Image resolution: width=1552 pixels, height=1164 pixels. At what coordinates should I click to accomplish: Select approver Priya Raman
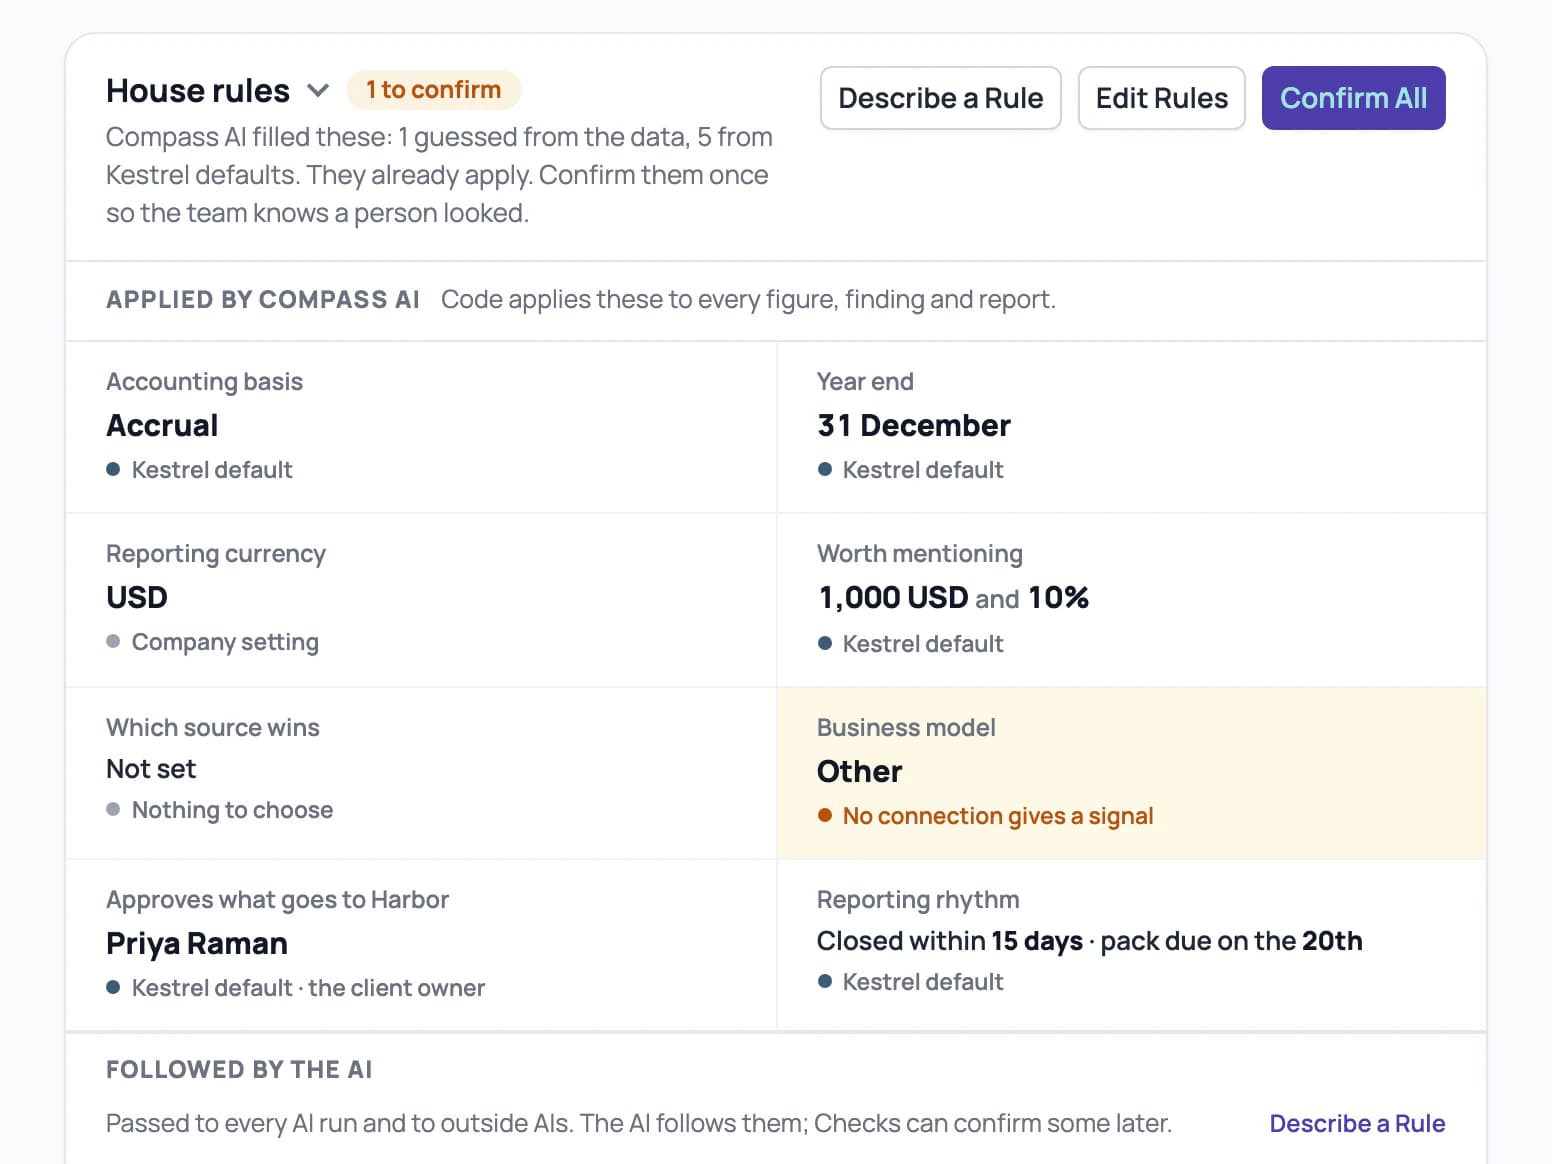point(197,943)
